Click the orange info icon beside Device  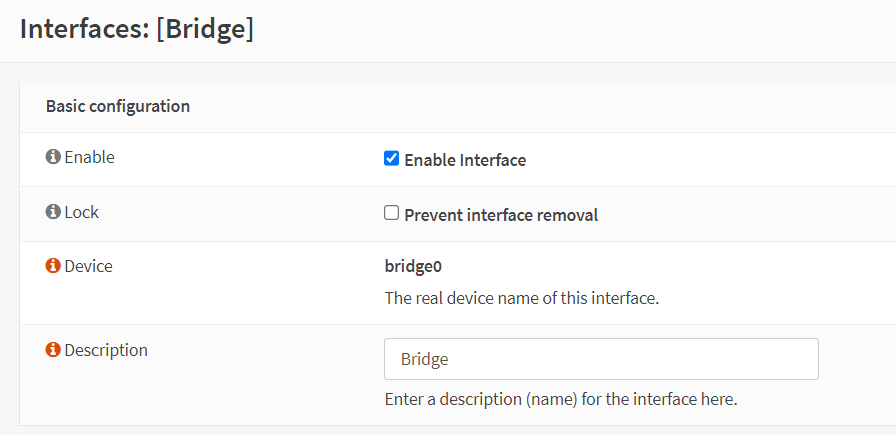53,267
